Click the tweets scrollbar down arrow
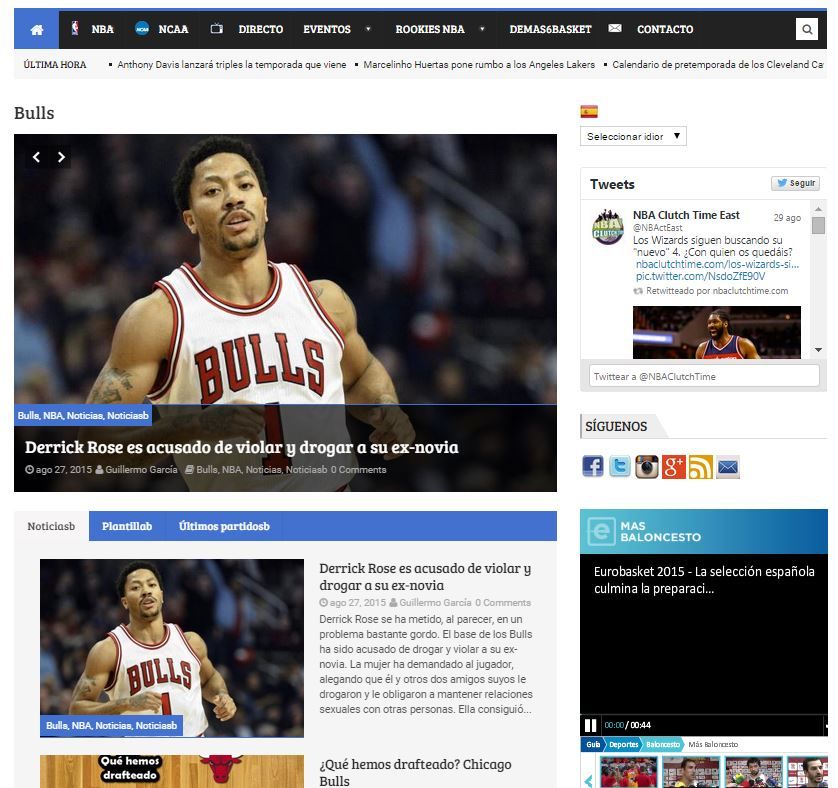Viewport: 838px width, 788px height. point(818,350)
